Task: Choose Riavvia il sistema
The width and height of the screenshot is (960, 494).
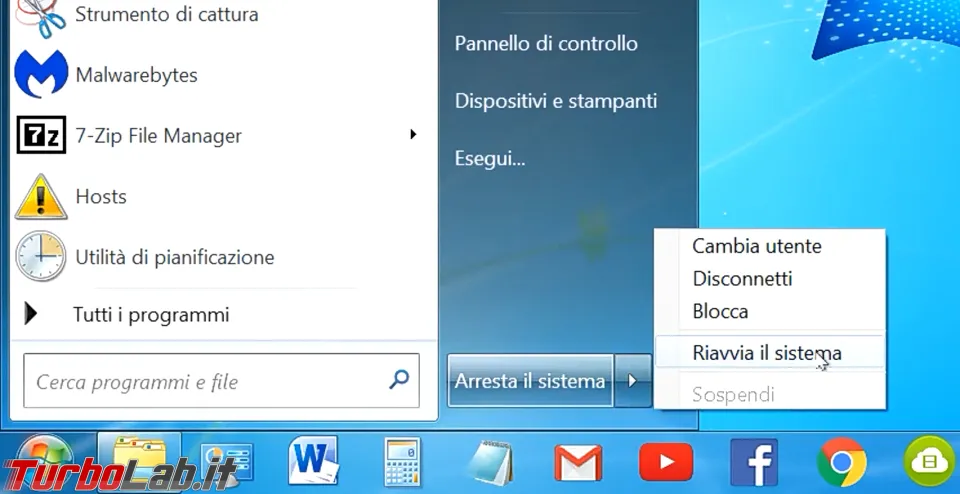Action: coord(769,352)
